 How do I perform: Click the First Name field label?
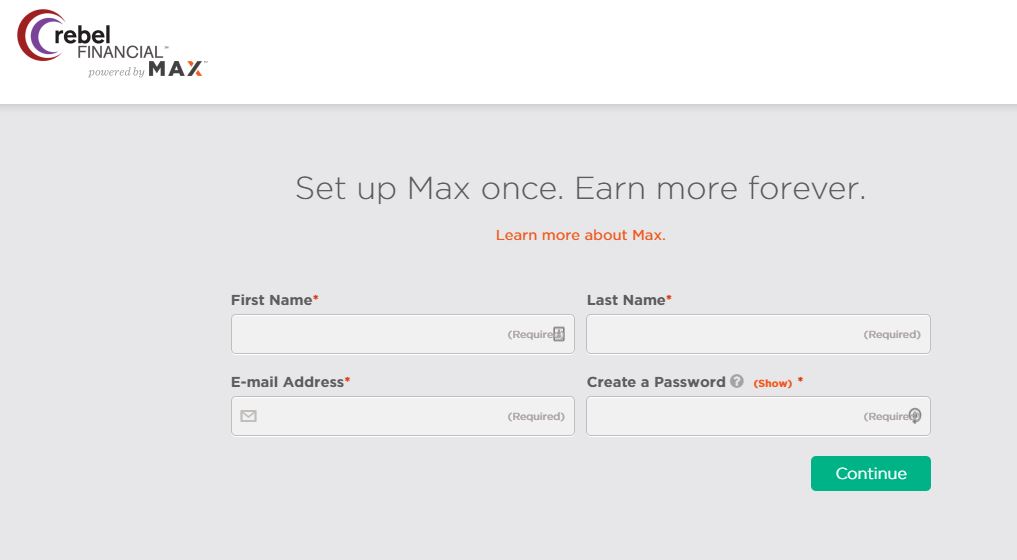(x=272, y=300)
